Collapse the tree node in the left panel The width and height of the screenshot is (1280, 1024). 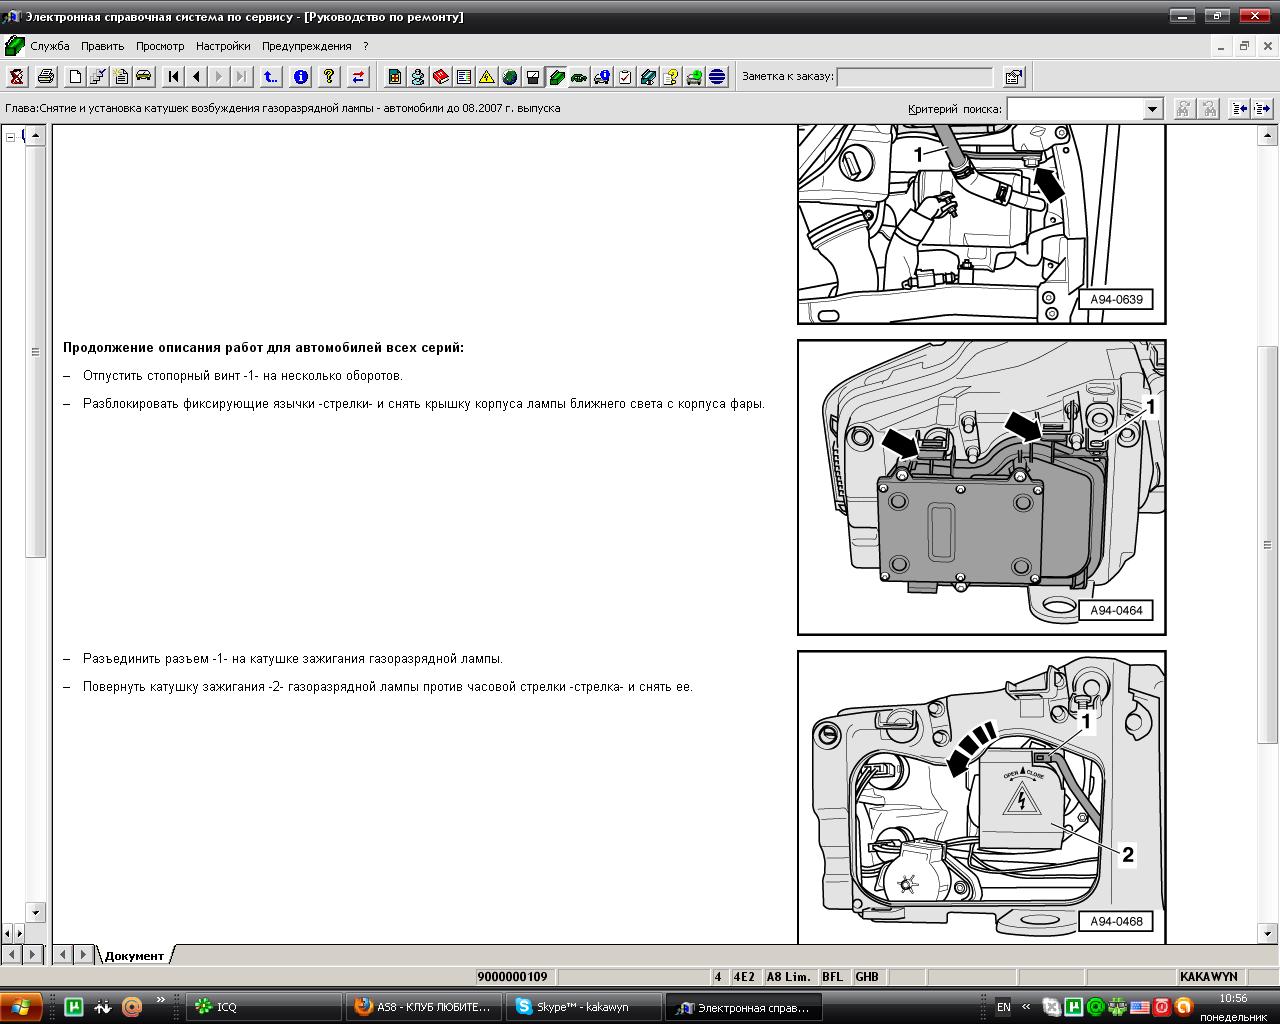point(11,137)
